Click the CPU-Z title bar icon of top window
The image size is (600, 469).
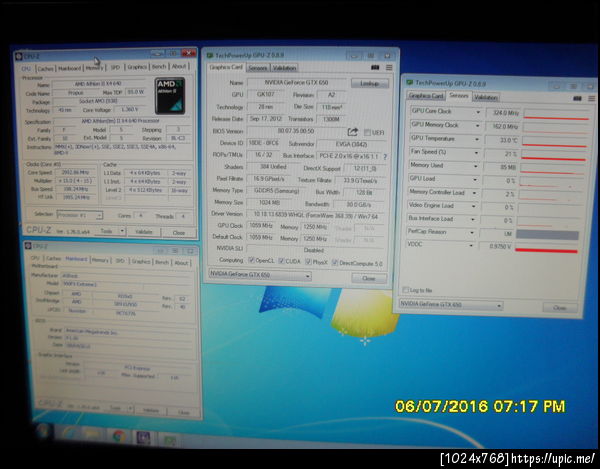[x=19, y=57]
